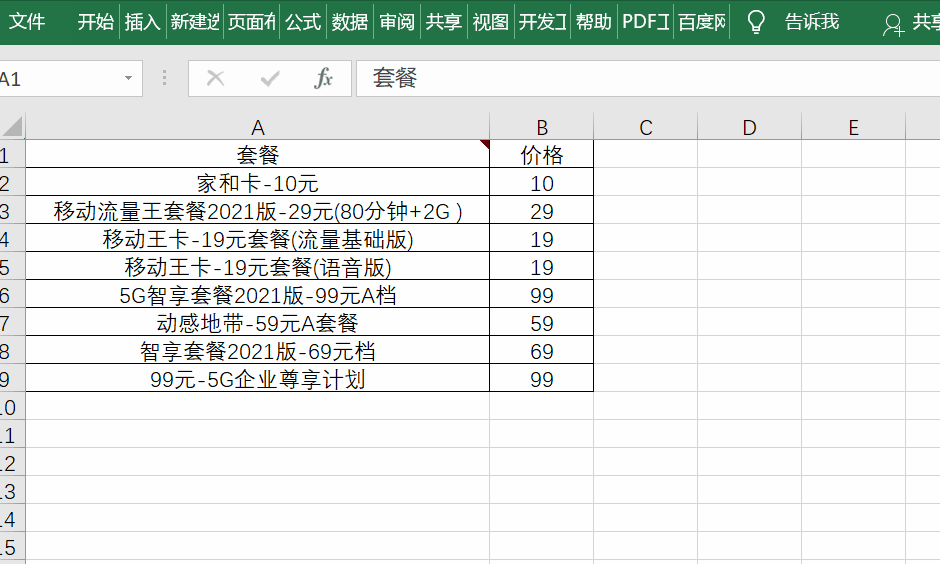The height and width of the screenshot is (564, 940).
Task: Open the 百度网盘 ribbon tab
Action: pyautogui.click(x=702, y=22)
